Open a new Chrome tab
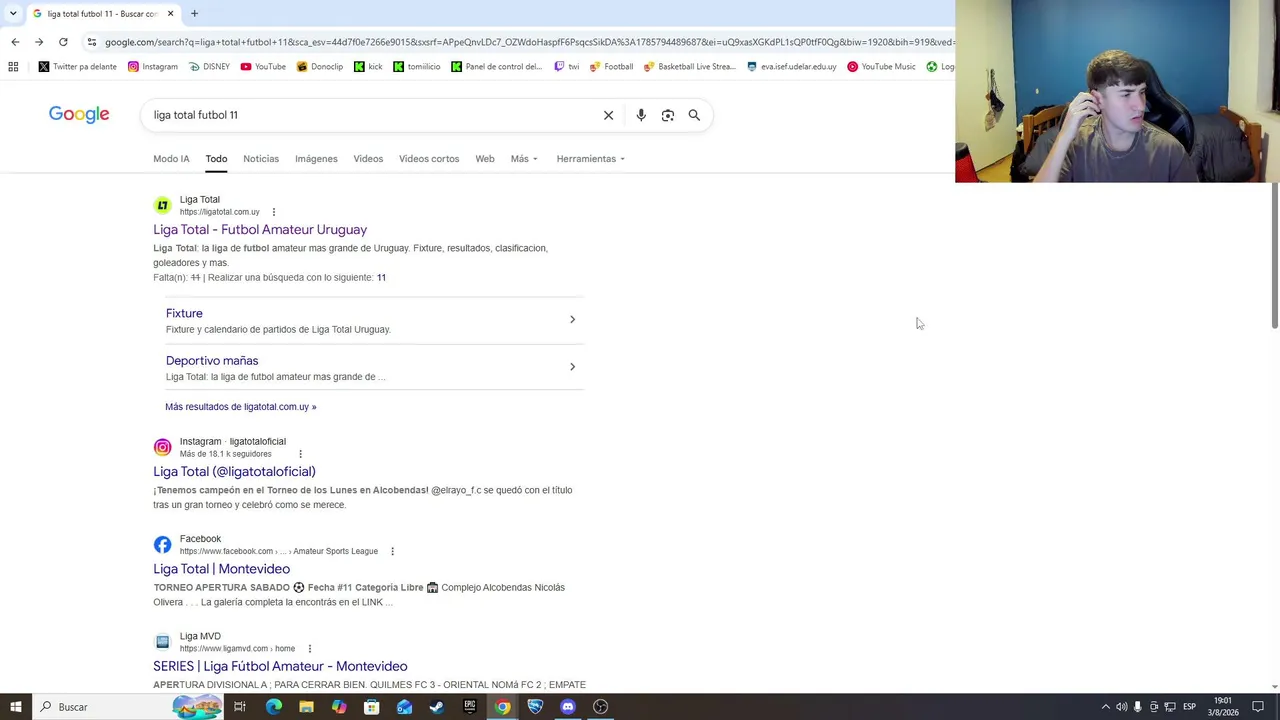The image size is (1280, 720). (x=194, y=14)
